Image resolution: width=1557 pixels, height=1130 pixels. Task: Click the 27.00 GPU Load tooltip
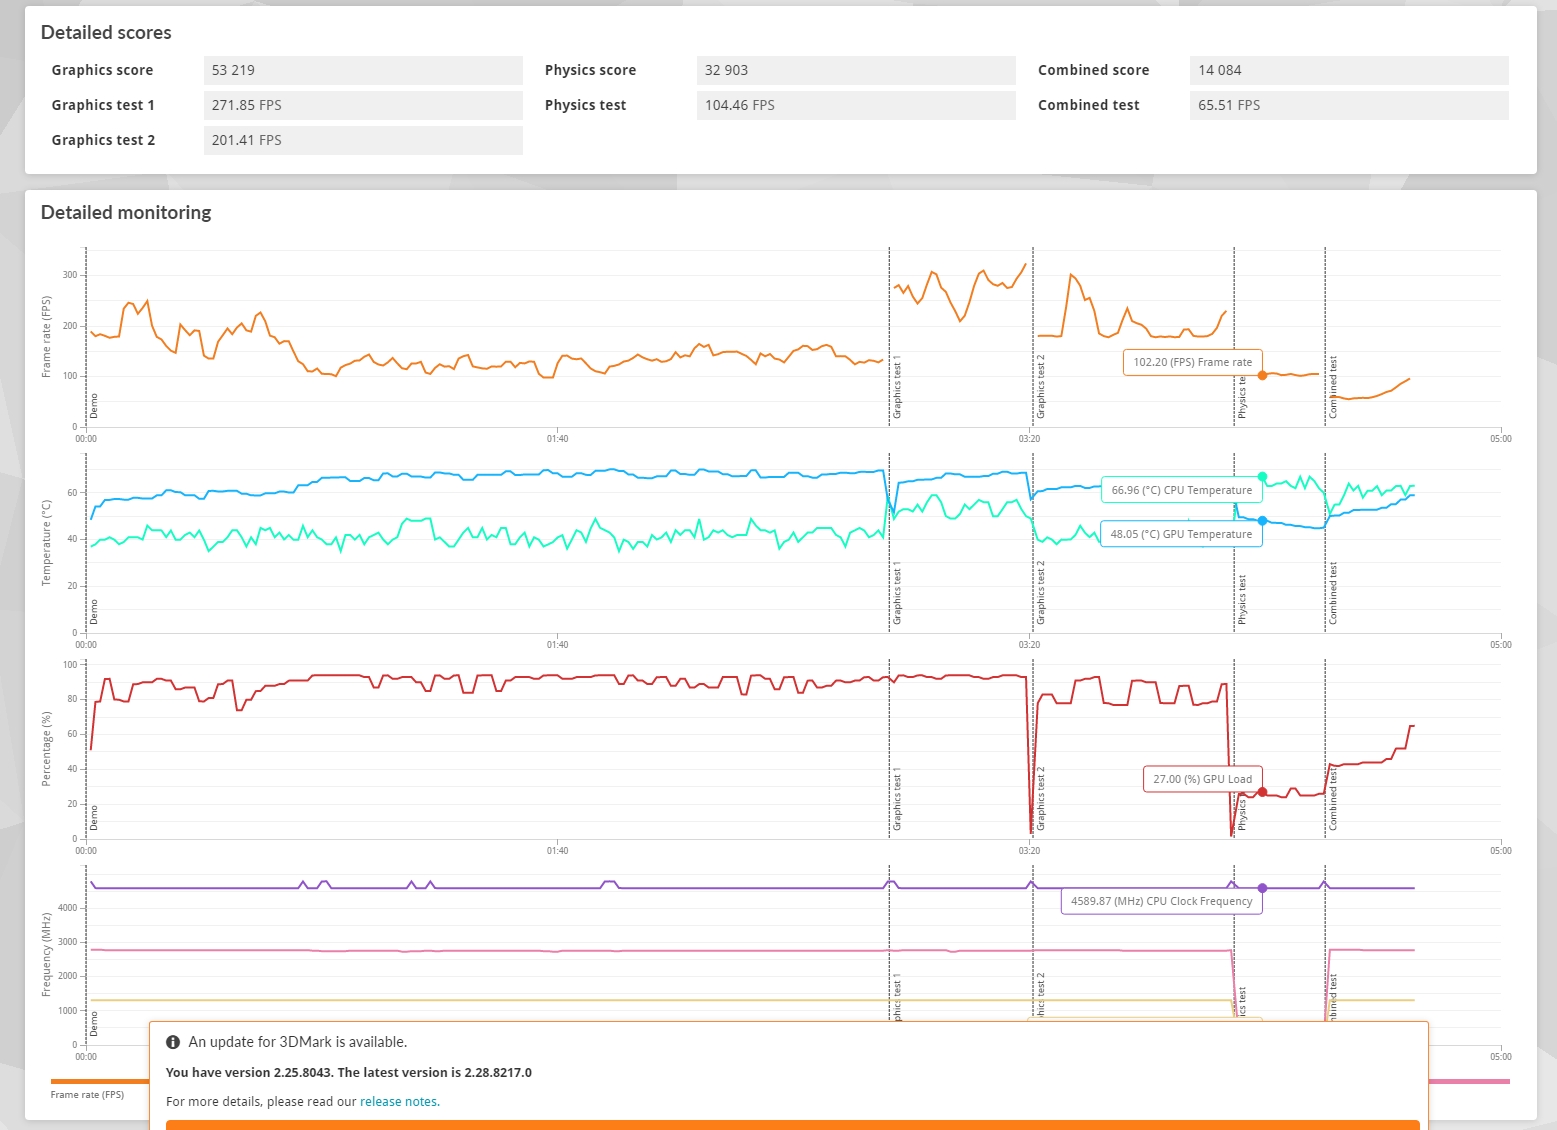[1203, 779]
